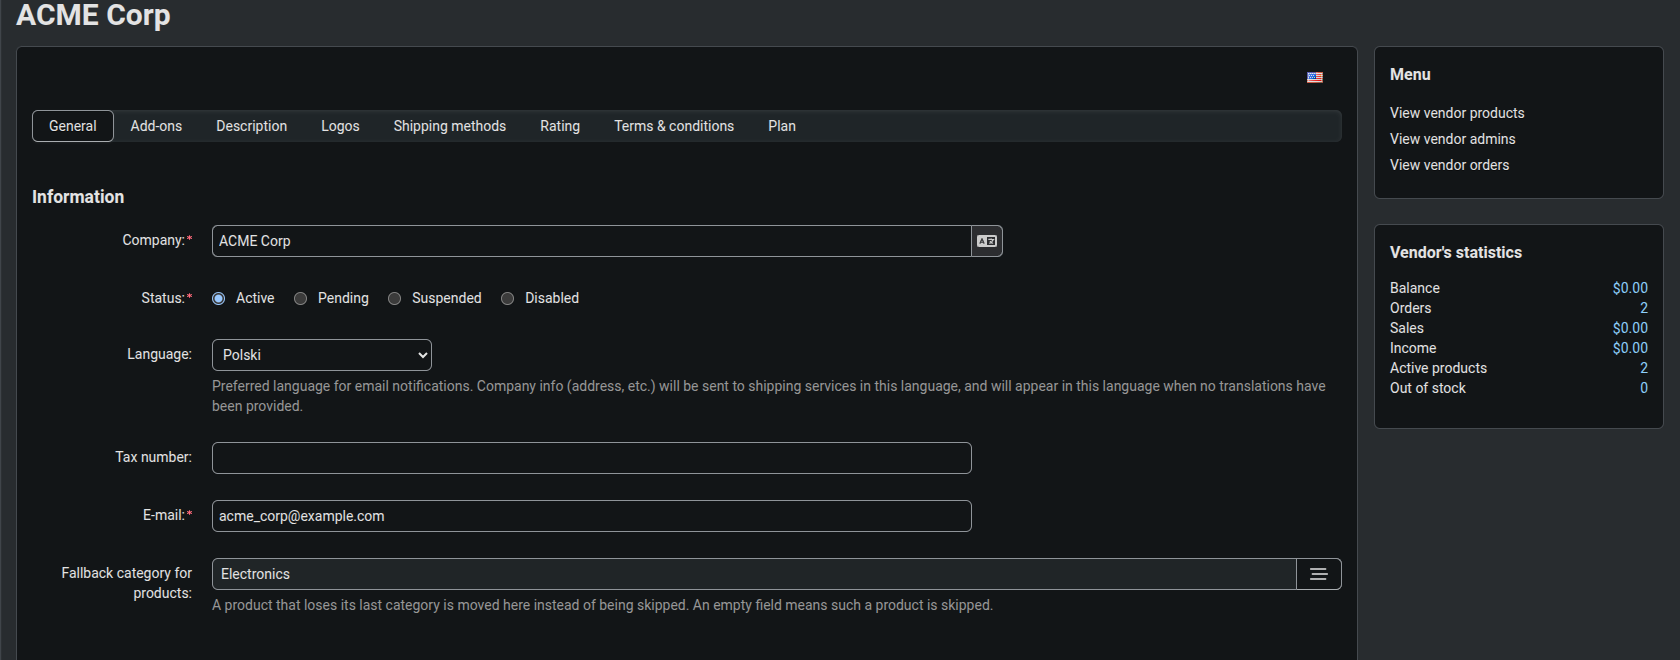This screenshot has width=1680, height=660.
Task: Click the Orders count 2
Action: [1643, 308]
